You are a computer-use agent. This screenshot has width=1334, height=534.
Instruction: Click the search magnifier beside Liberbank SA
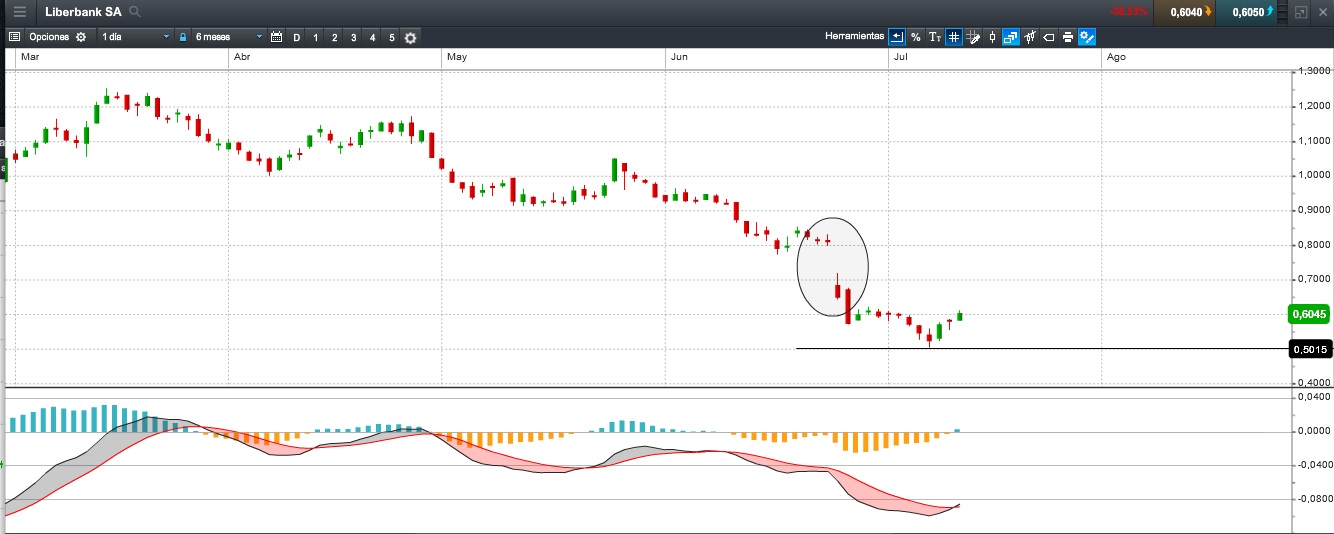coord(135,12)
